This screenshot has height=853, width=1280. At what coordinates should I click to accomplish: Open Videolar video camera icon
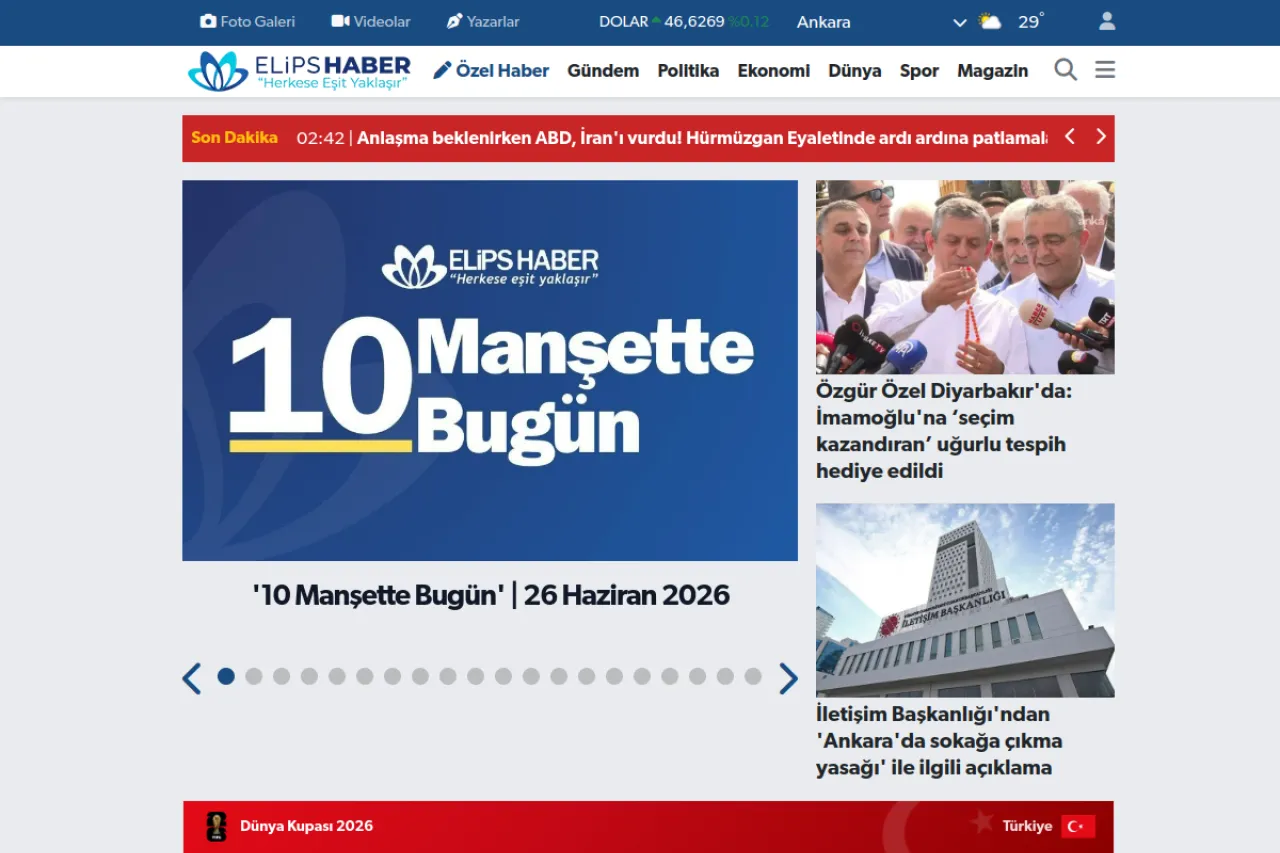[340, 21]
